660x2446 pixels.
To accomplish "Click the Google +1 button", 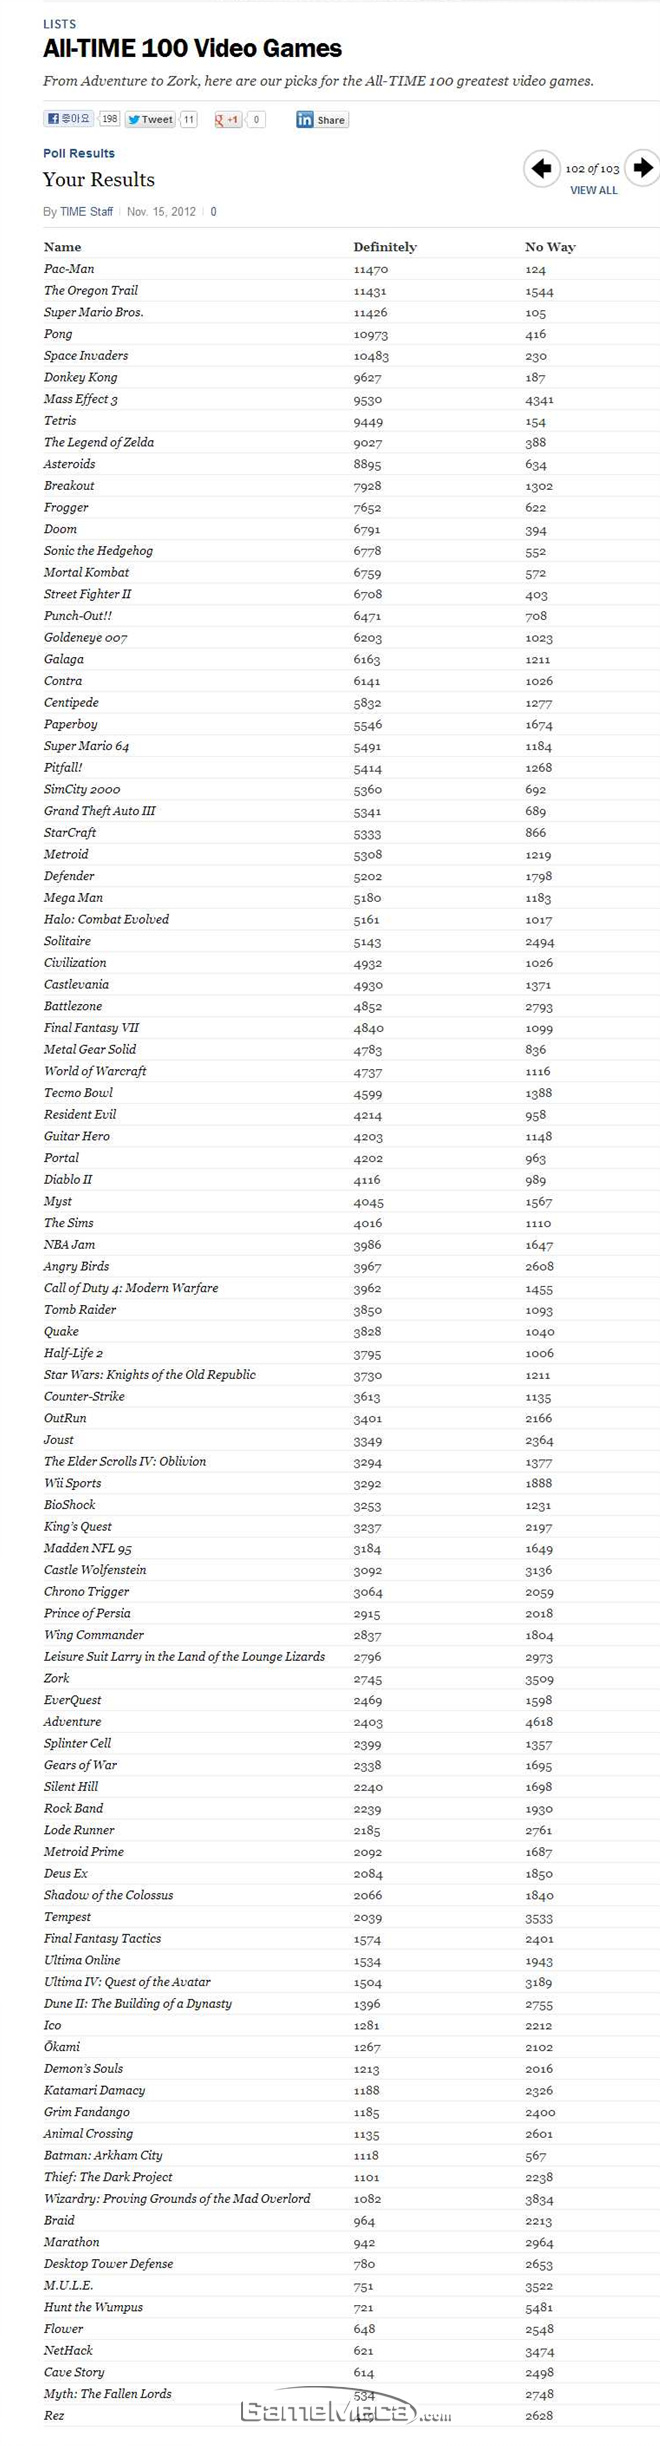I will pyautogui.click(x=227, y=120).
